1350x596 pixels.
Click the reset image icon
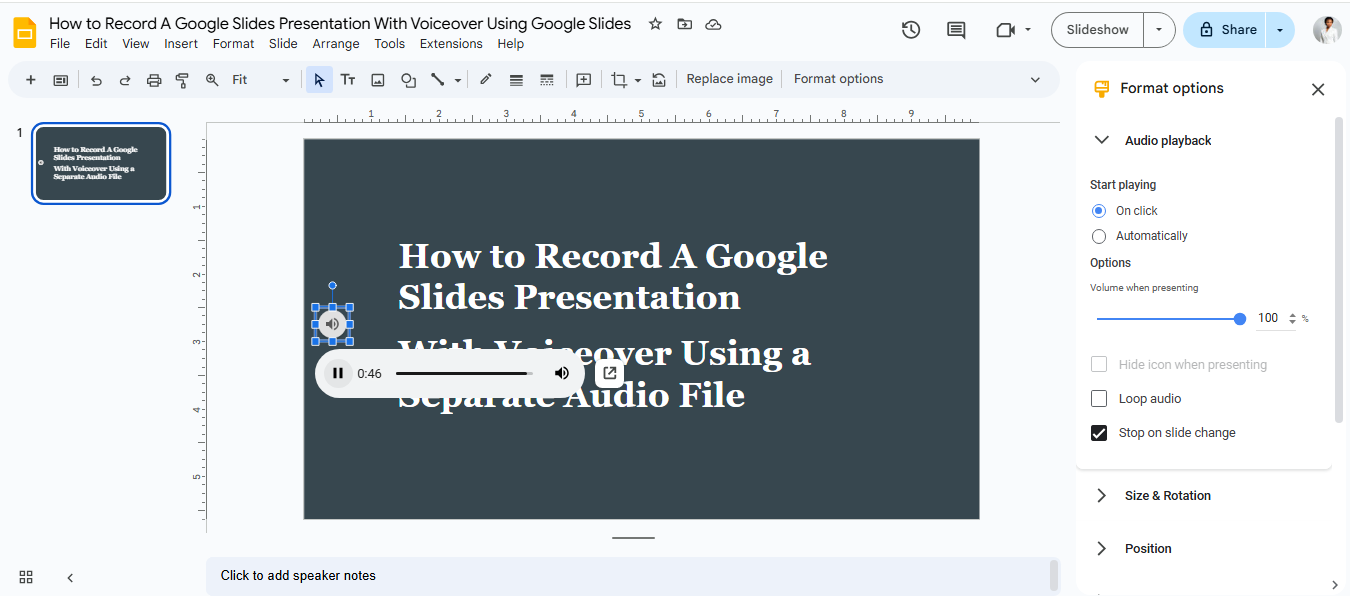659,80
